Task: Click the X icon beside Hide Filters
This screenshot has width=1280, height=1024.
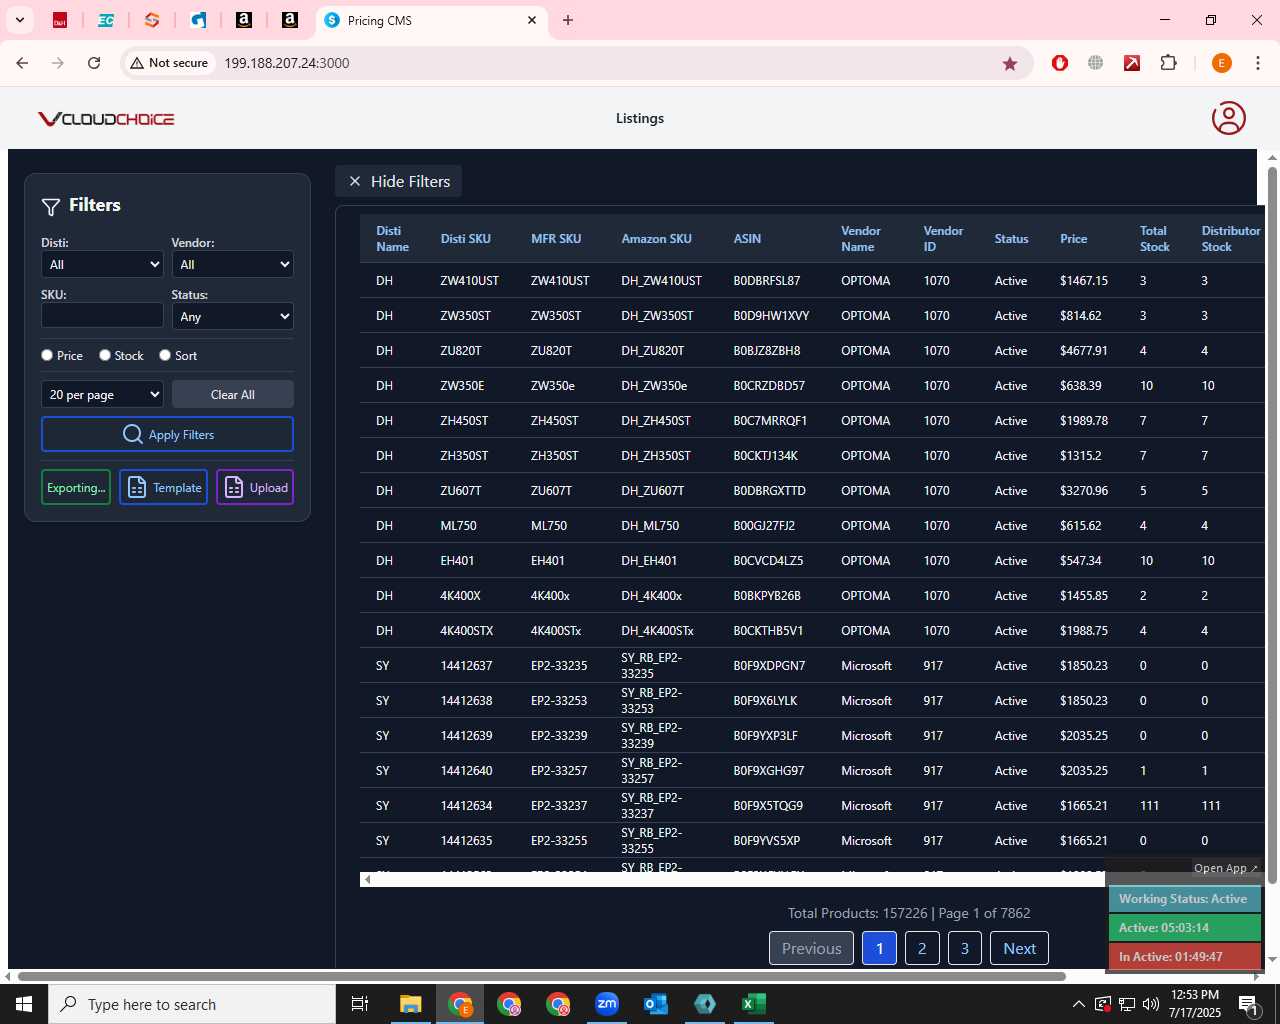Action: (354, 181)
